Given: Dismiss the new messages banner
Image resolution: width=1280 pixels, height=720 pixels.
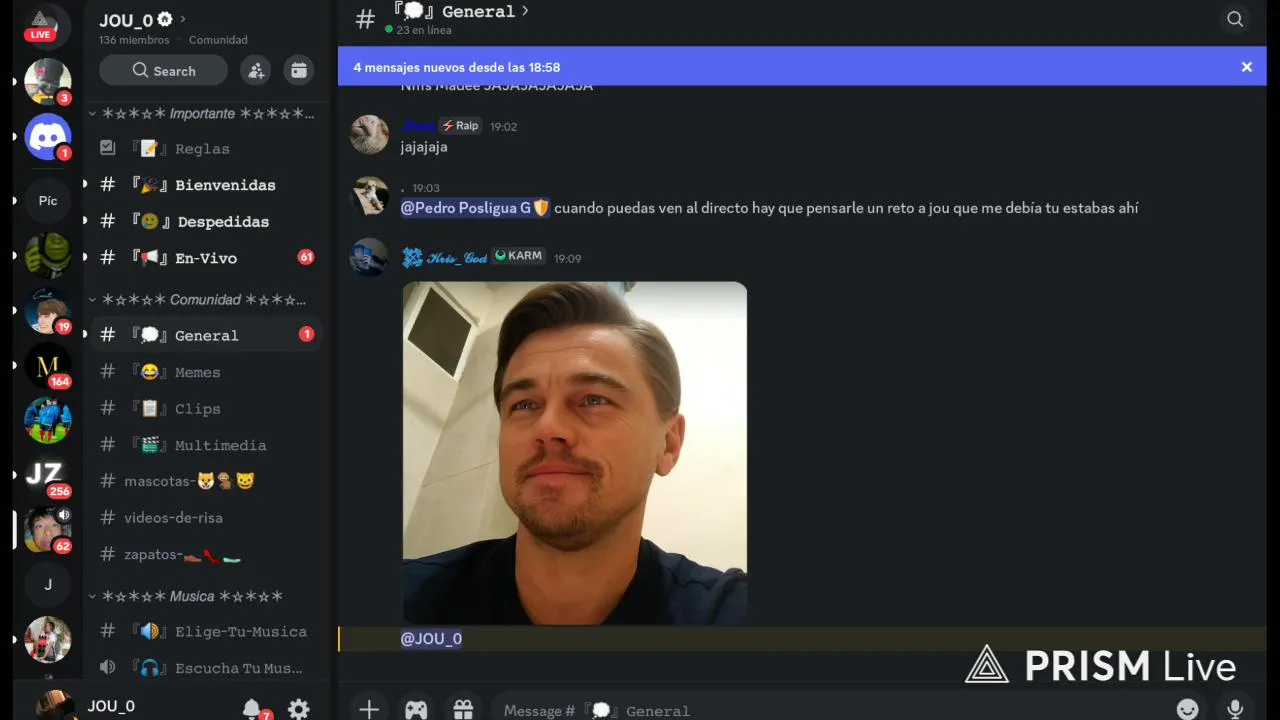Looking at the screenshot, I should [x=1246, y=67].
